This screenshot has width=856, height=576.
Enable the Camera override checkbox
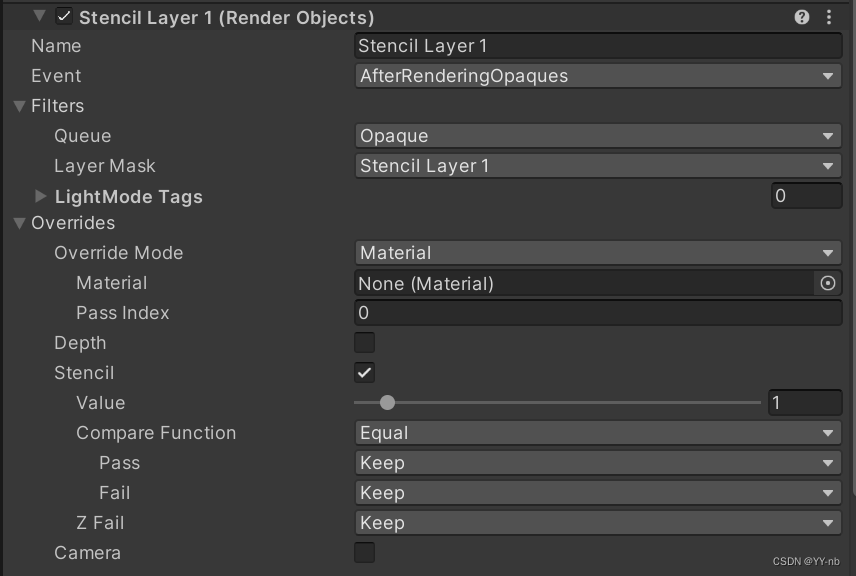click(365, 553)
